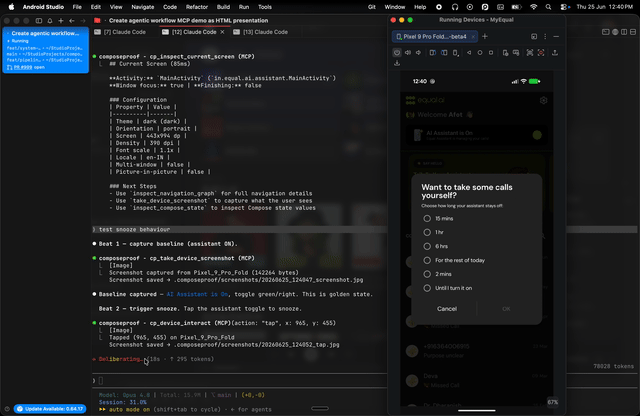Viewport: 640px width, 416px height.
Task: Click the 'AI Assistant is On' highlighted text
Action: [197, 294]
